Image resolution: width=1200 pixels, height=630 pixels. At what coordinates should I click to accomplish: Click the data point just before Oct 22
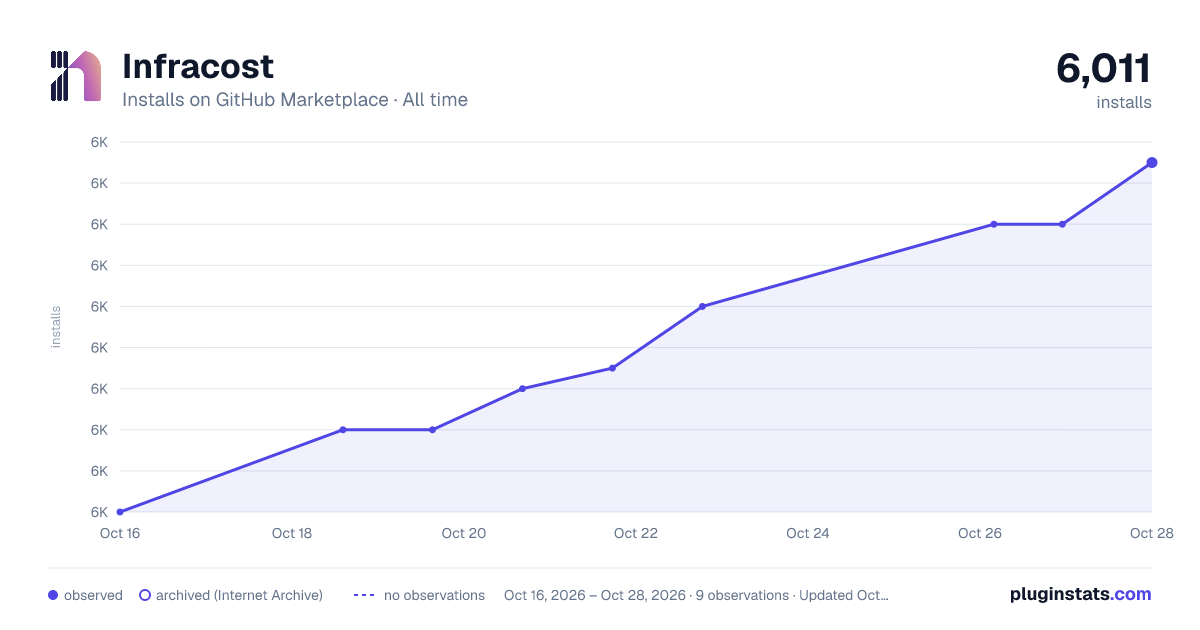(x=612, y=368)
